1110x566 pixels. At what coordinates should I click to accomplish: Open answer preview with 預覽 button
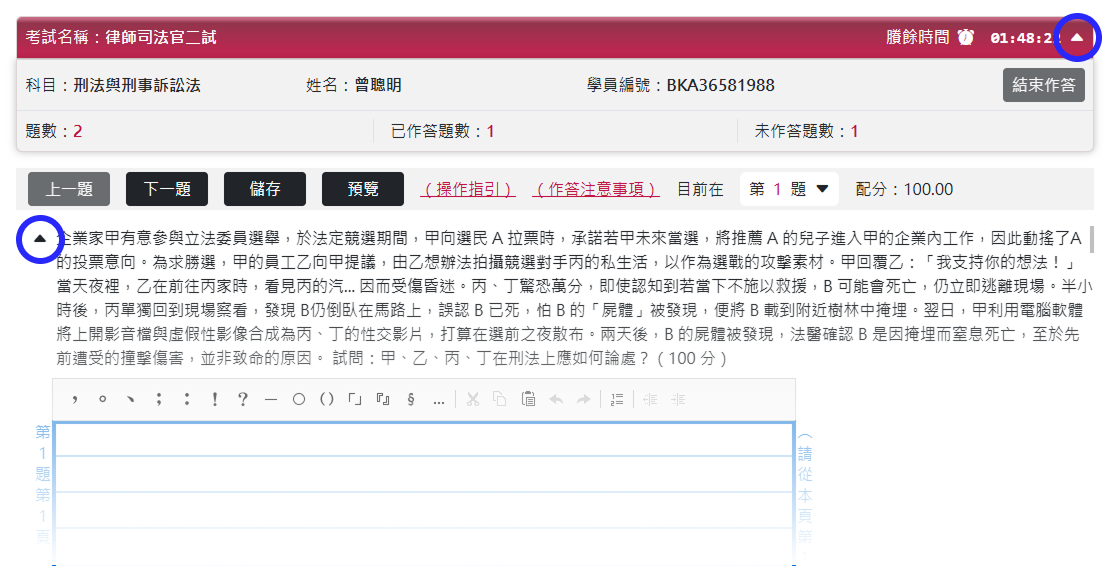click(x=363, y=189)
